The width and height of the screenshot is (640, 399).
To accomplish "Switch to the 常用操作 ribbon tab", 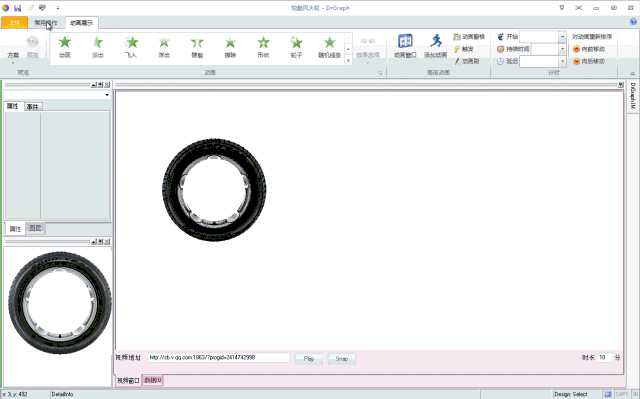I will [x=46, y=23].
